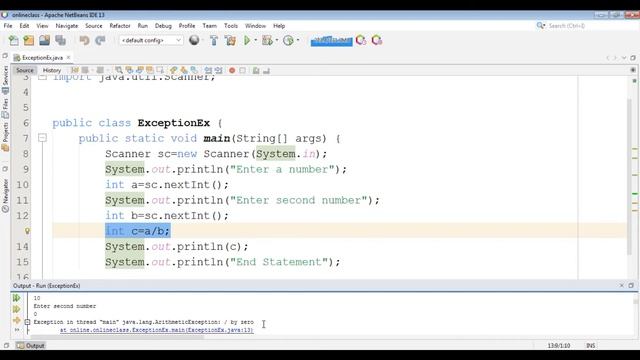The image size is (640, 360).
Task: Collapse the exception stack trace in Output
Action: click(27, 322)
